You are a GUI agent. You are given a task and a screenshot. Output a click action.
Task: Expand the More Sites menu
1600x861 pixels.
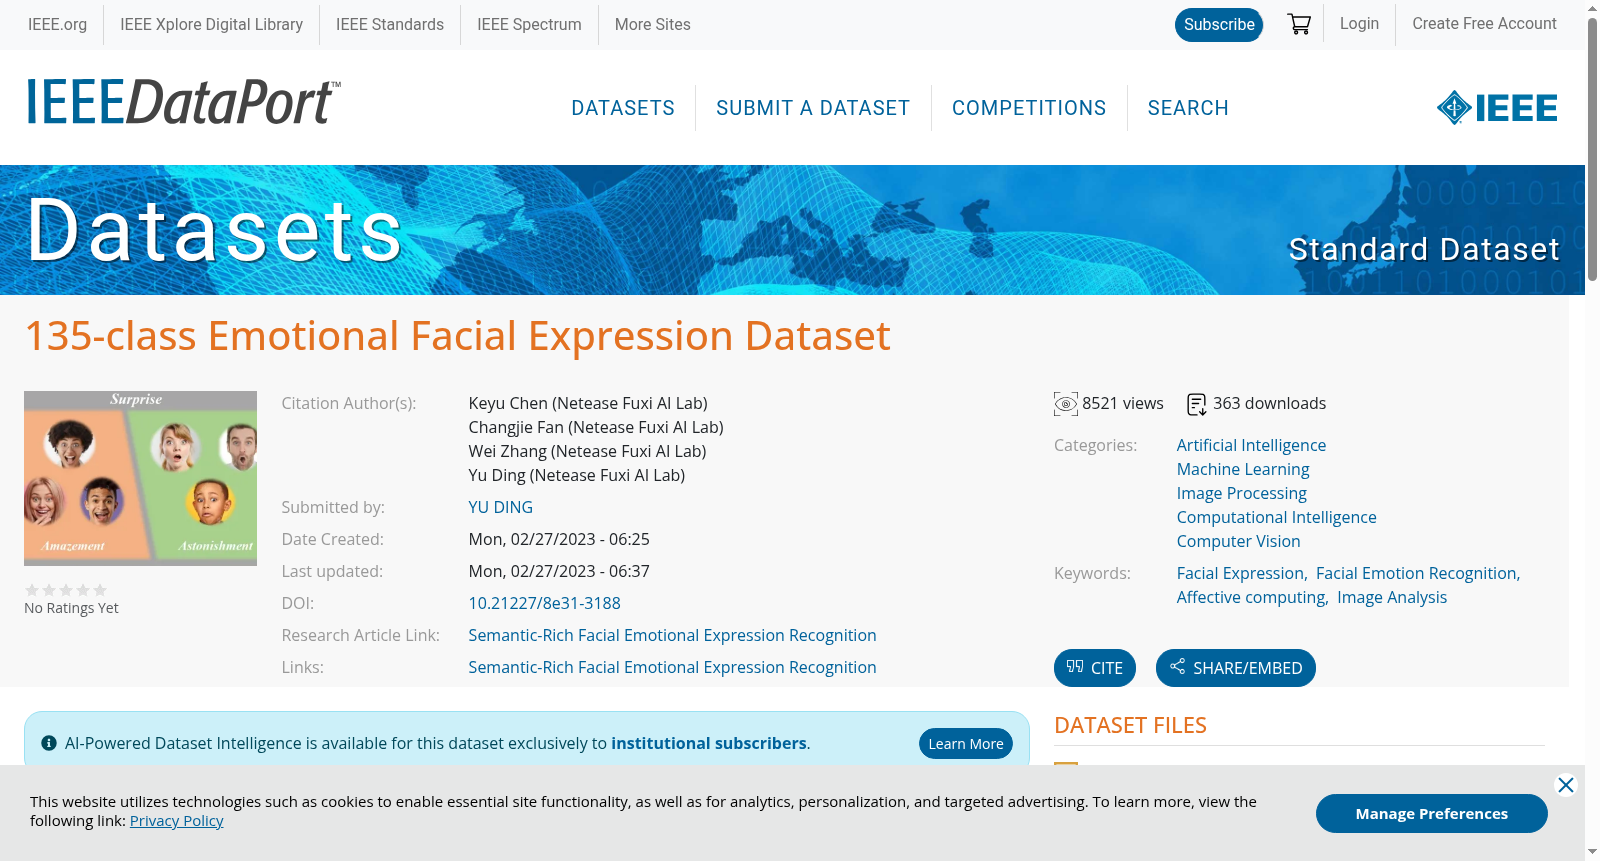coord(653,24)
